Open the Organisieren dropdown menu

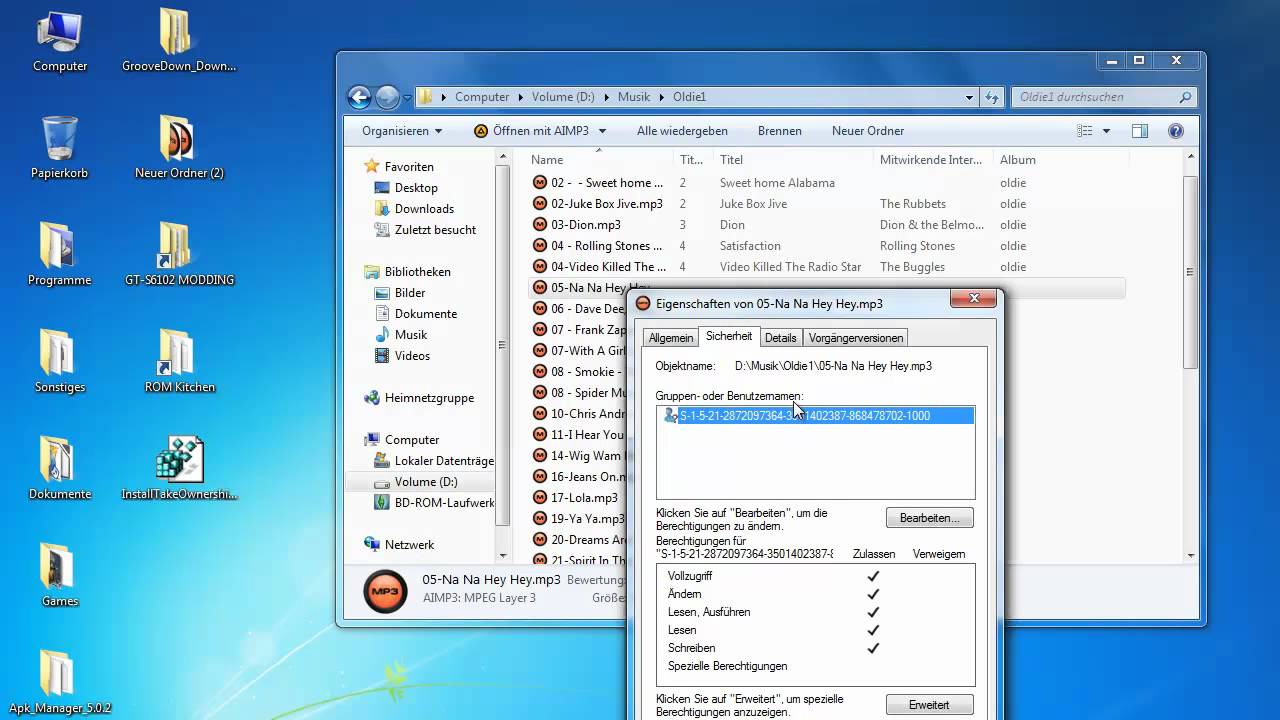(x=402, y=131)
